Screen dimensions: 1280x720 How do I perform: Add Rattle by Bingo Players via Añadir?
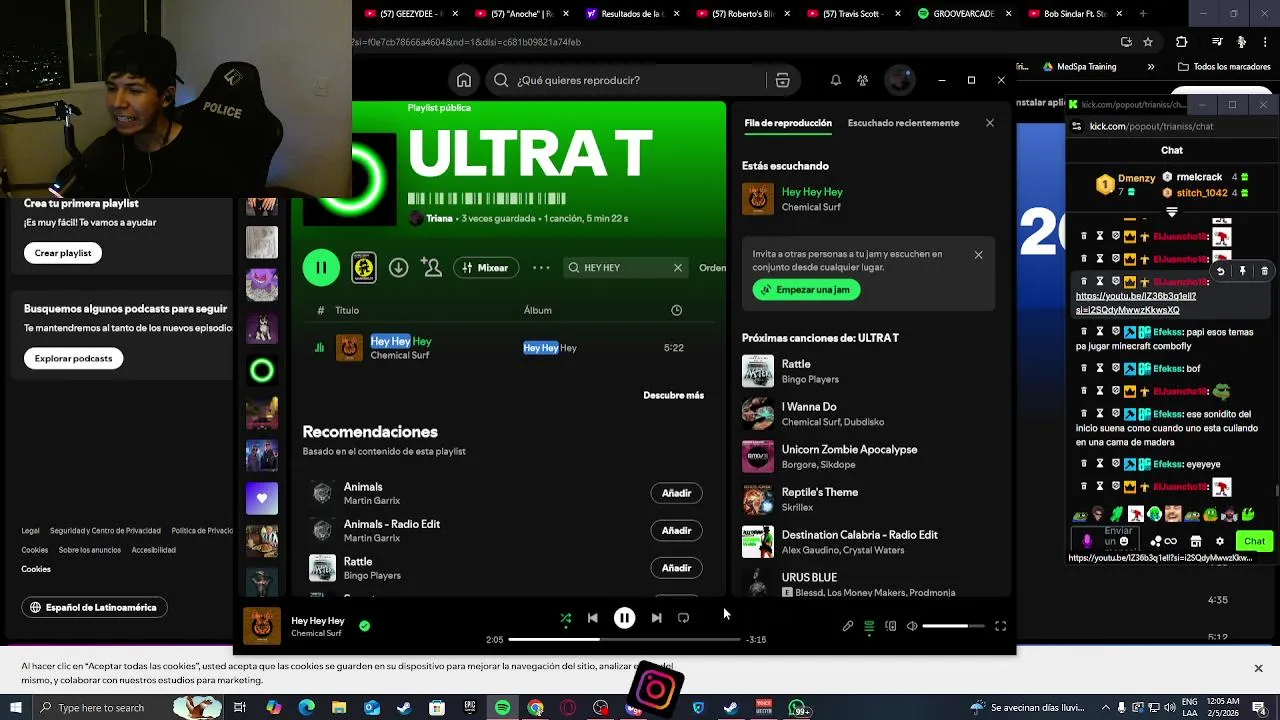tap(676, 568)
